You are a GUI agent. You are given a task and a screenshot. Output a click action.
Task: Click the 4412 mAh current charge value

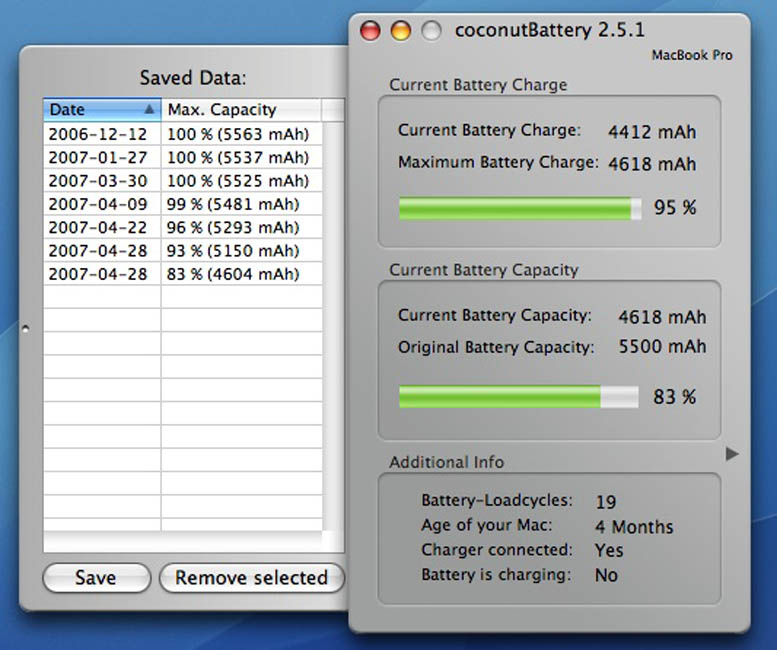pos(652,132)
